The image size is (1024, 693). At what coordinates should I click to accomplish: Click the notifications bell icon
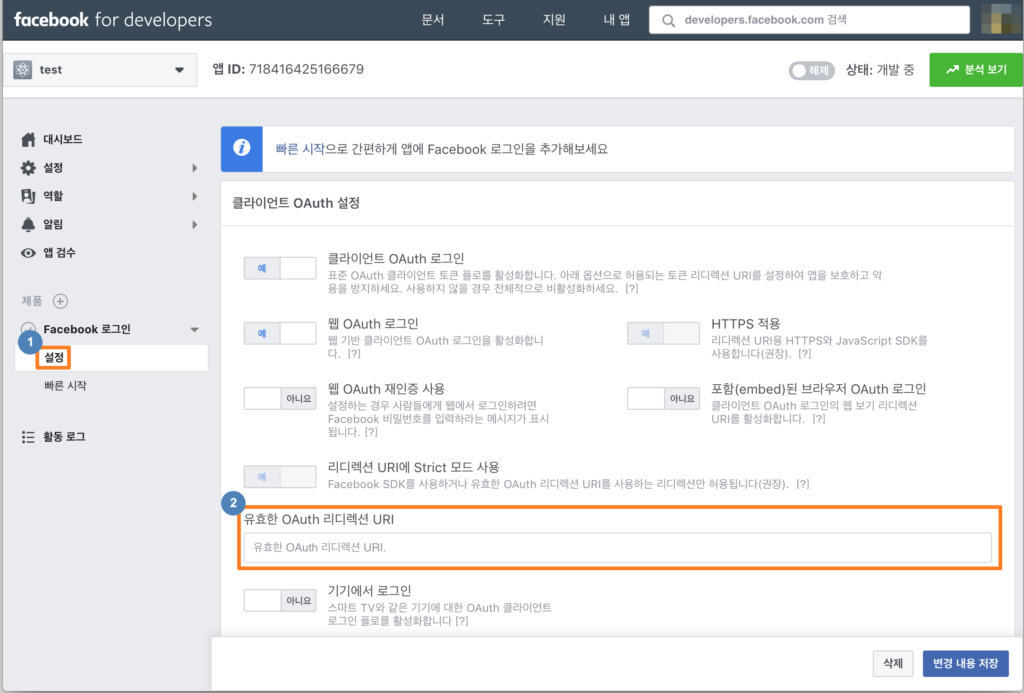(x=29, y=224)
